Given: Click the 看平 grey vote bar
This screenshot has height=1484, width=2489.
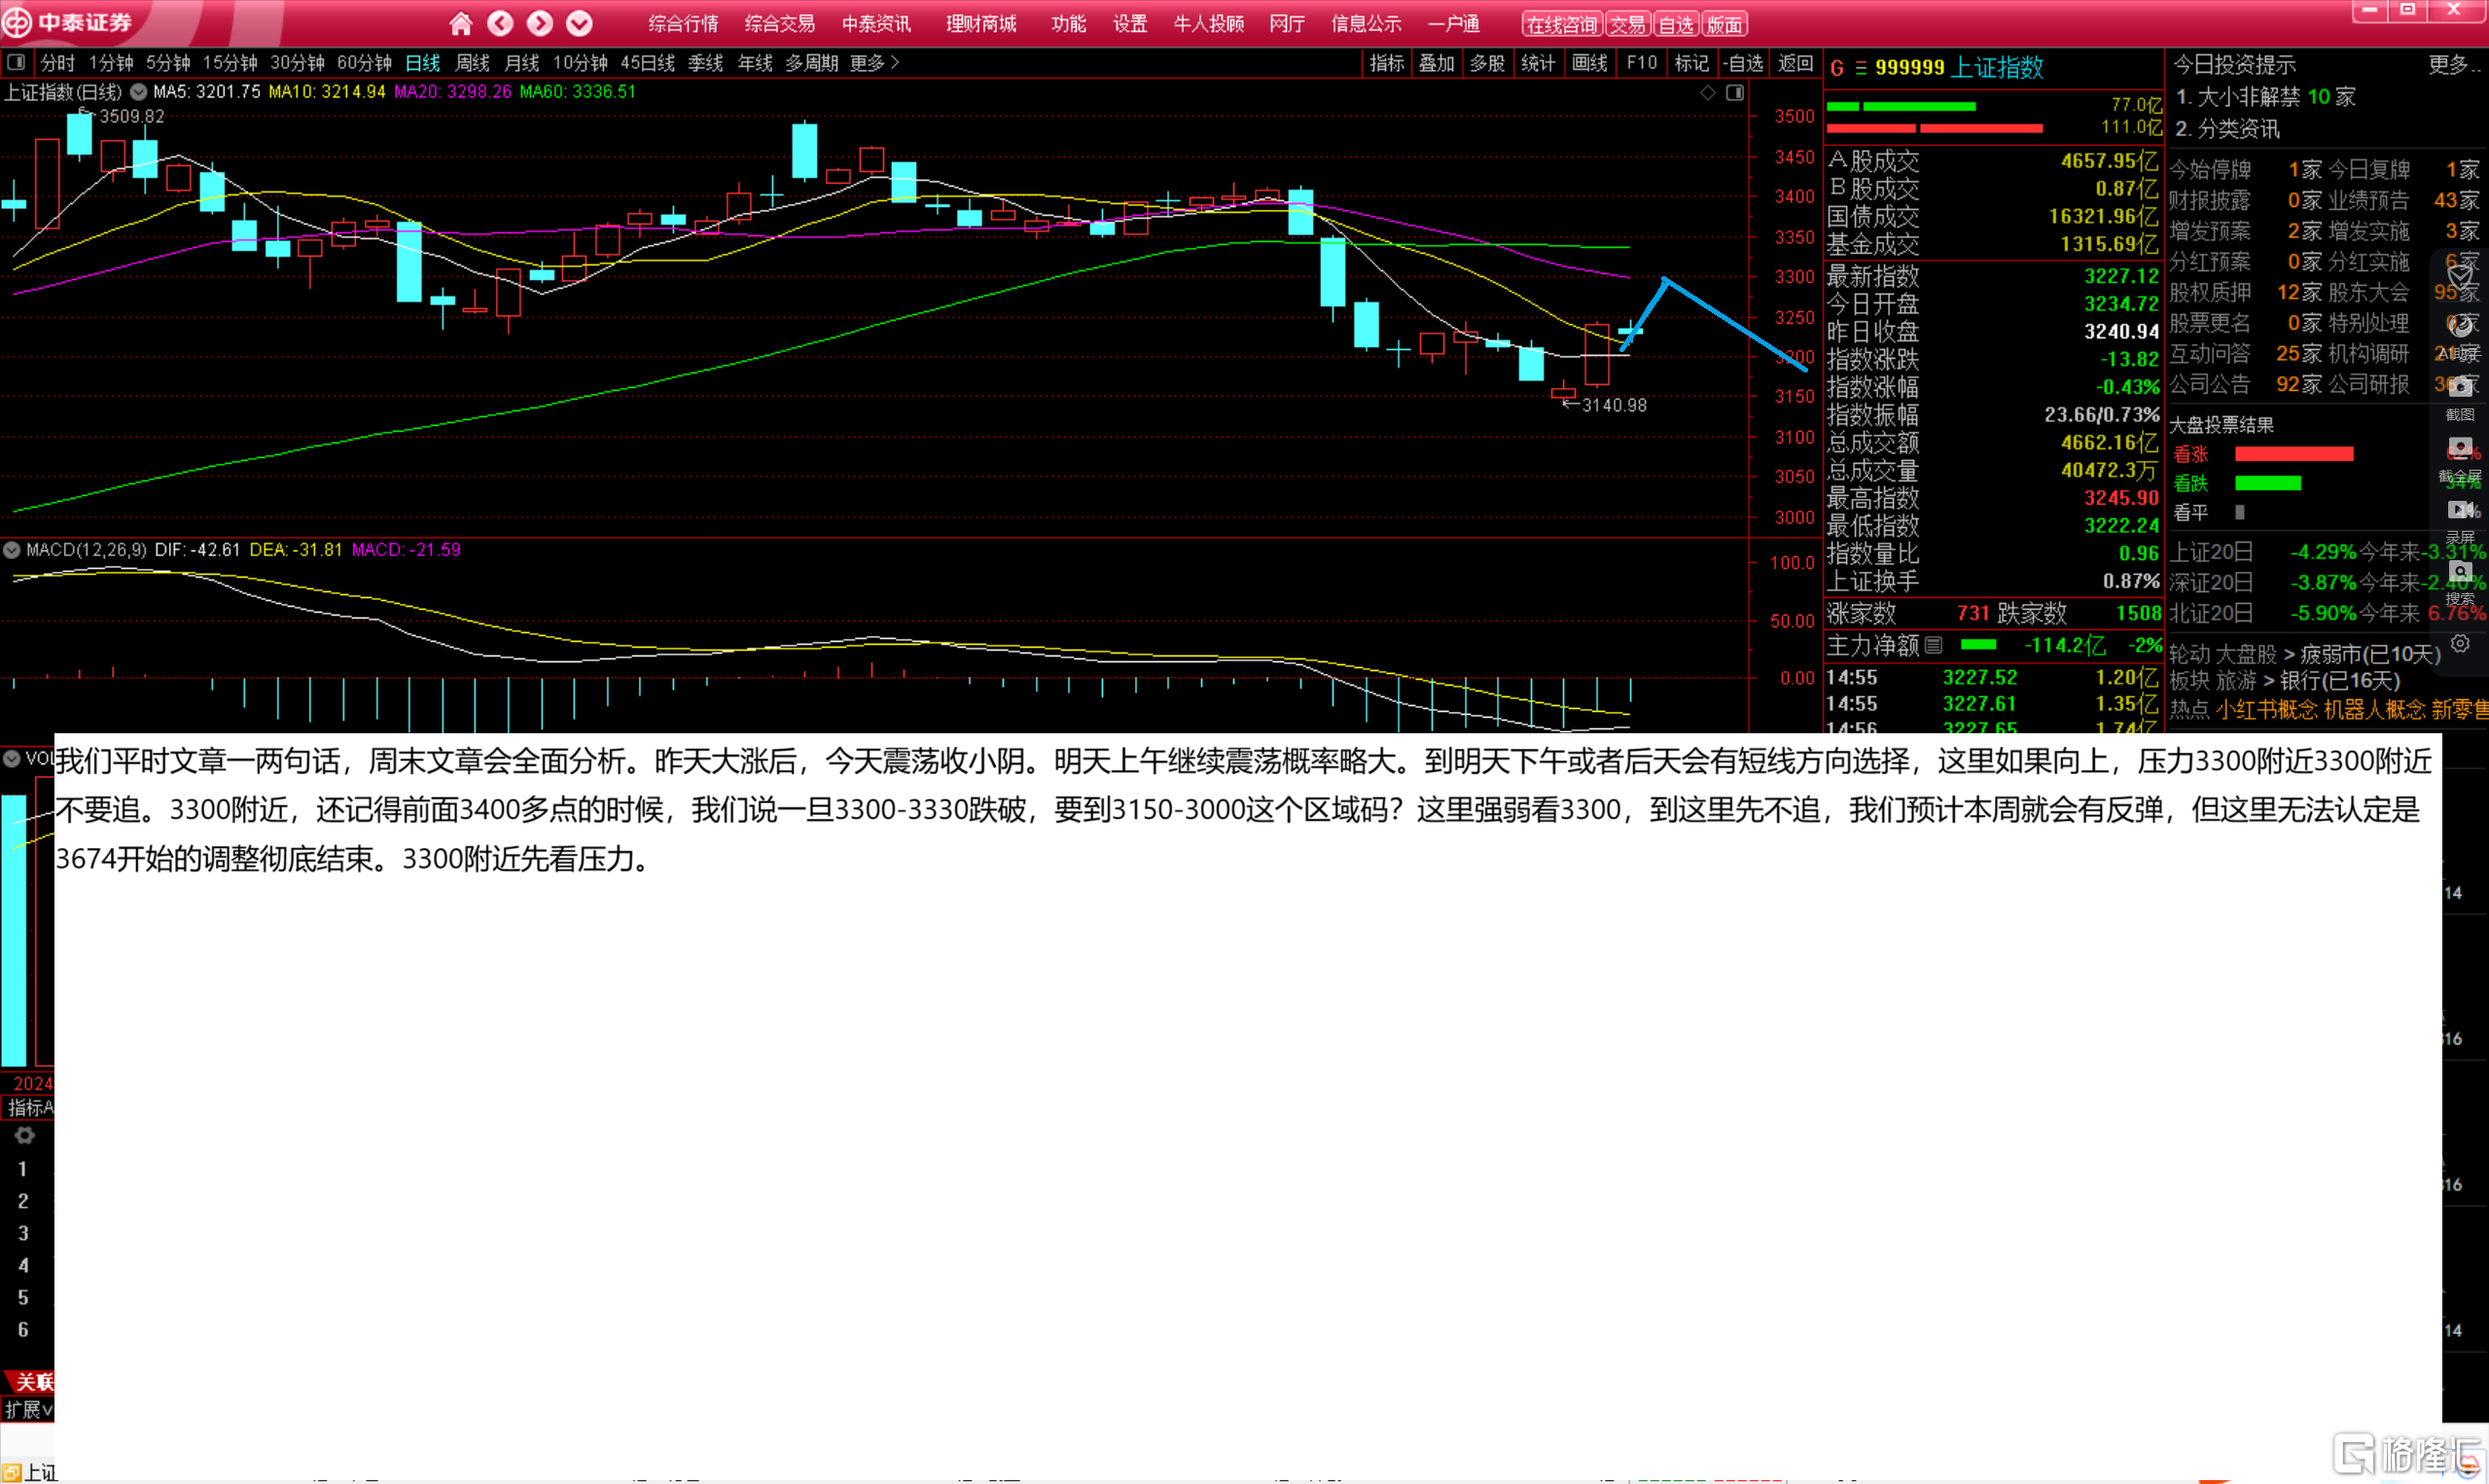Looking at the screenshot, I should point(2240,513).
